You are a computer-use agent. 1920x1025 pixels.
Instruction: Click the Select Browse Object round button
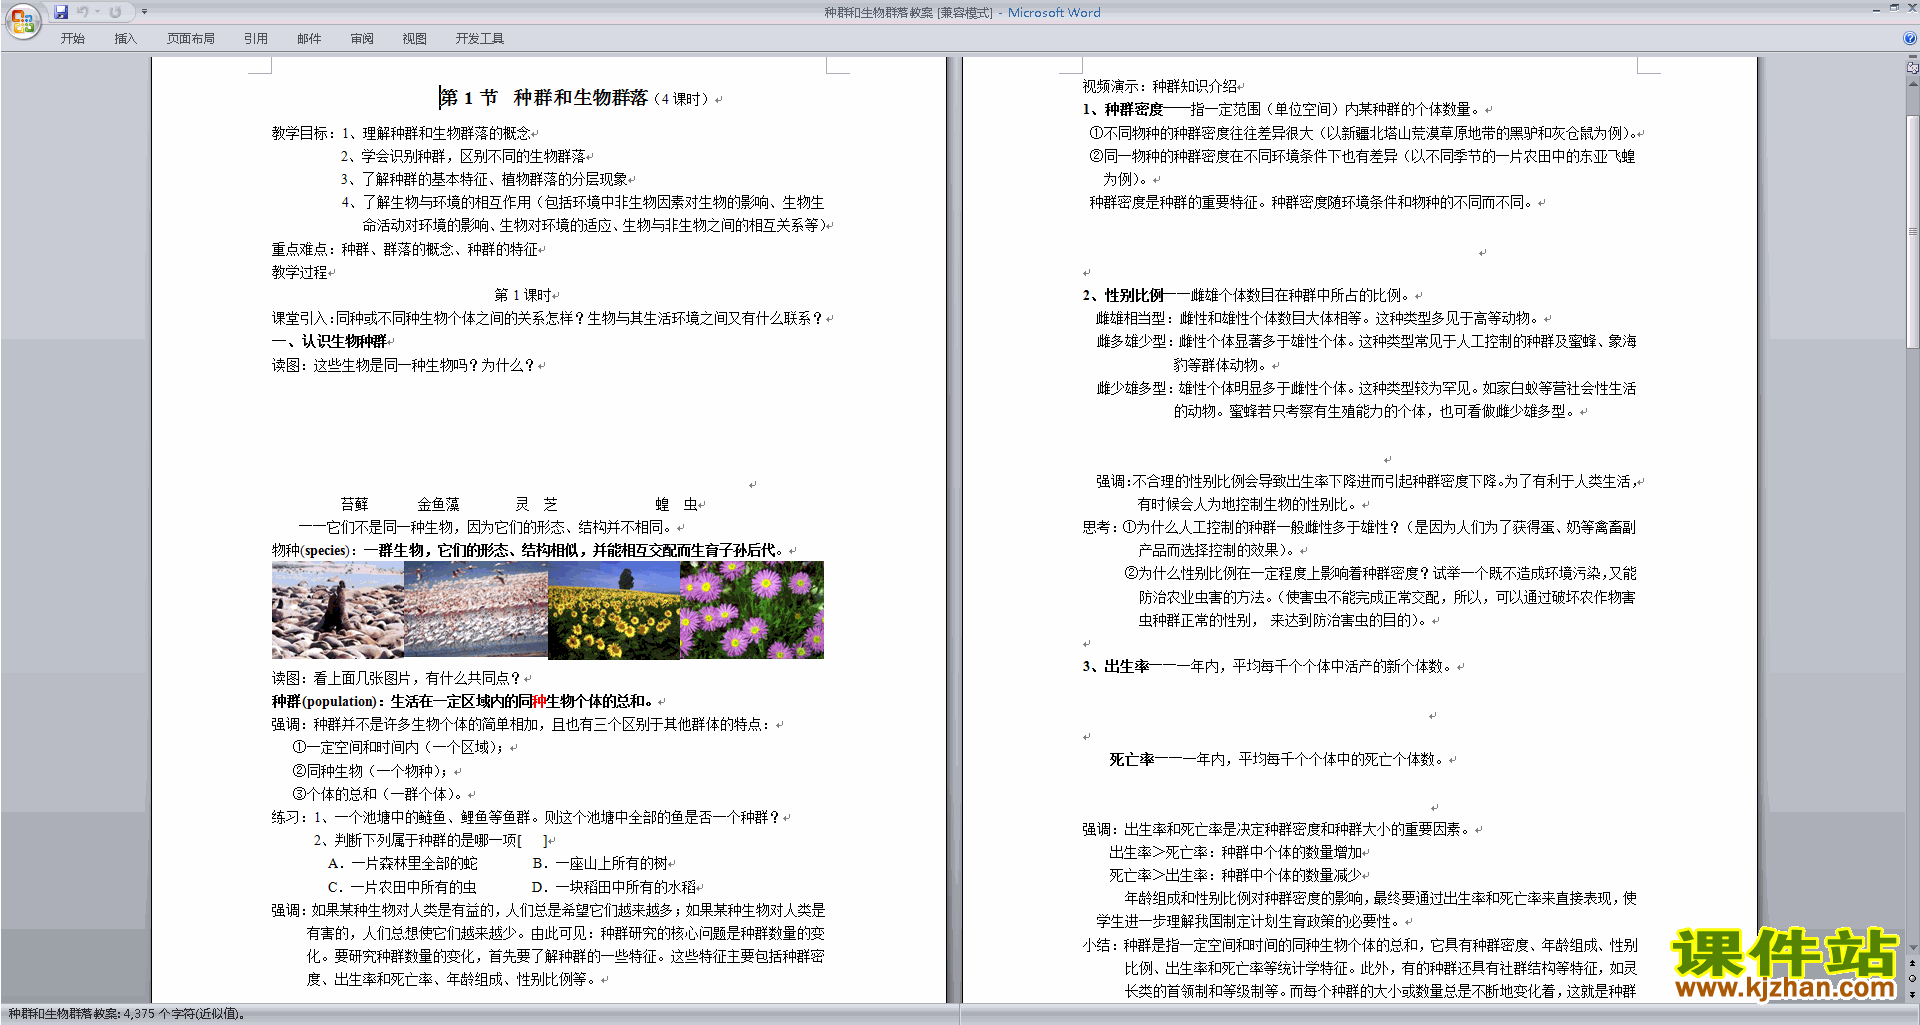pos(1912,979)
